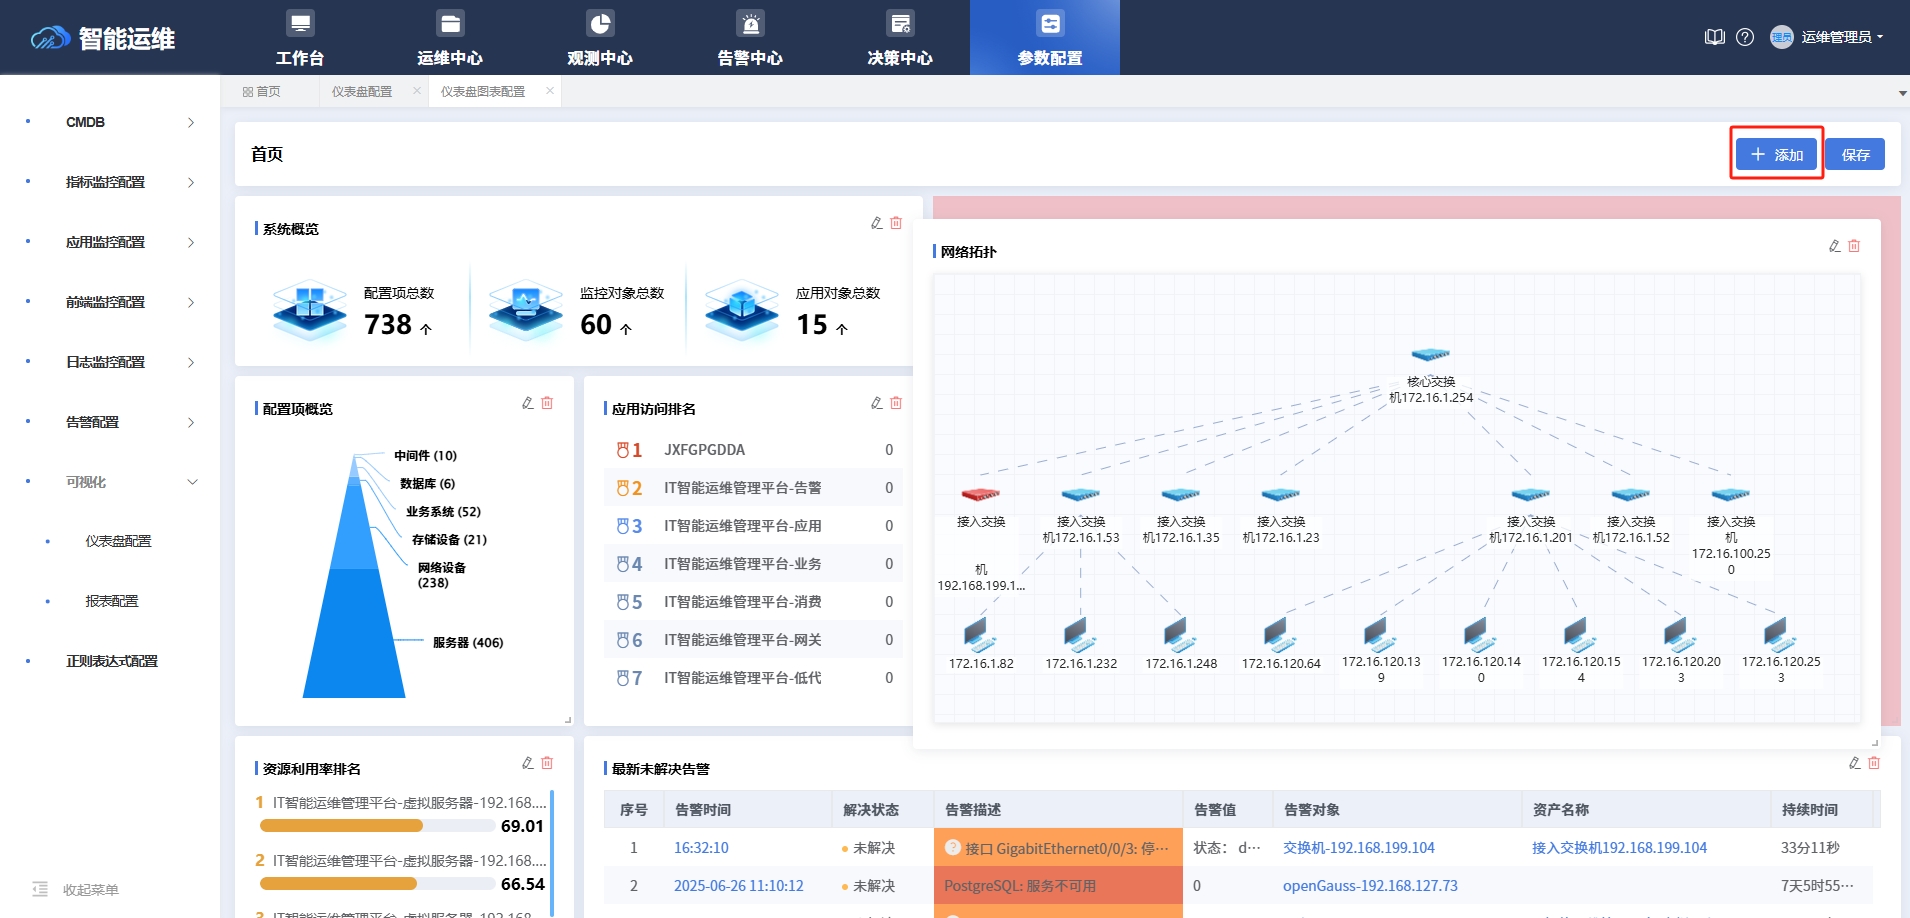Delete the 网络拓扑 panel using trash icon
1910x918 pixels.
tap(1852, 246)
